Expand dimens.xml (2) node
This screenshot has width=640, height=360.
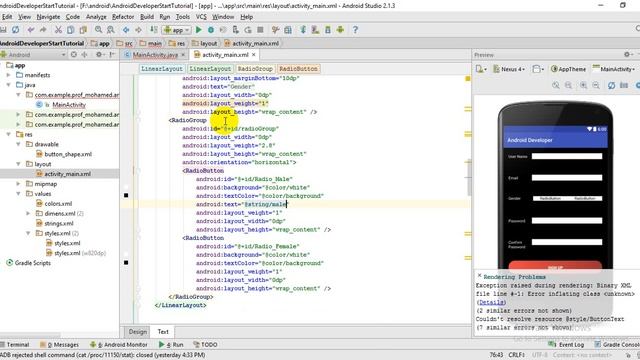tap(28, 213)
